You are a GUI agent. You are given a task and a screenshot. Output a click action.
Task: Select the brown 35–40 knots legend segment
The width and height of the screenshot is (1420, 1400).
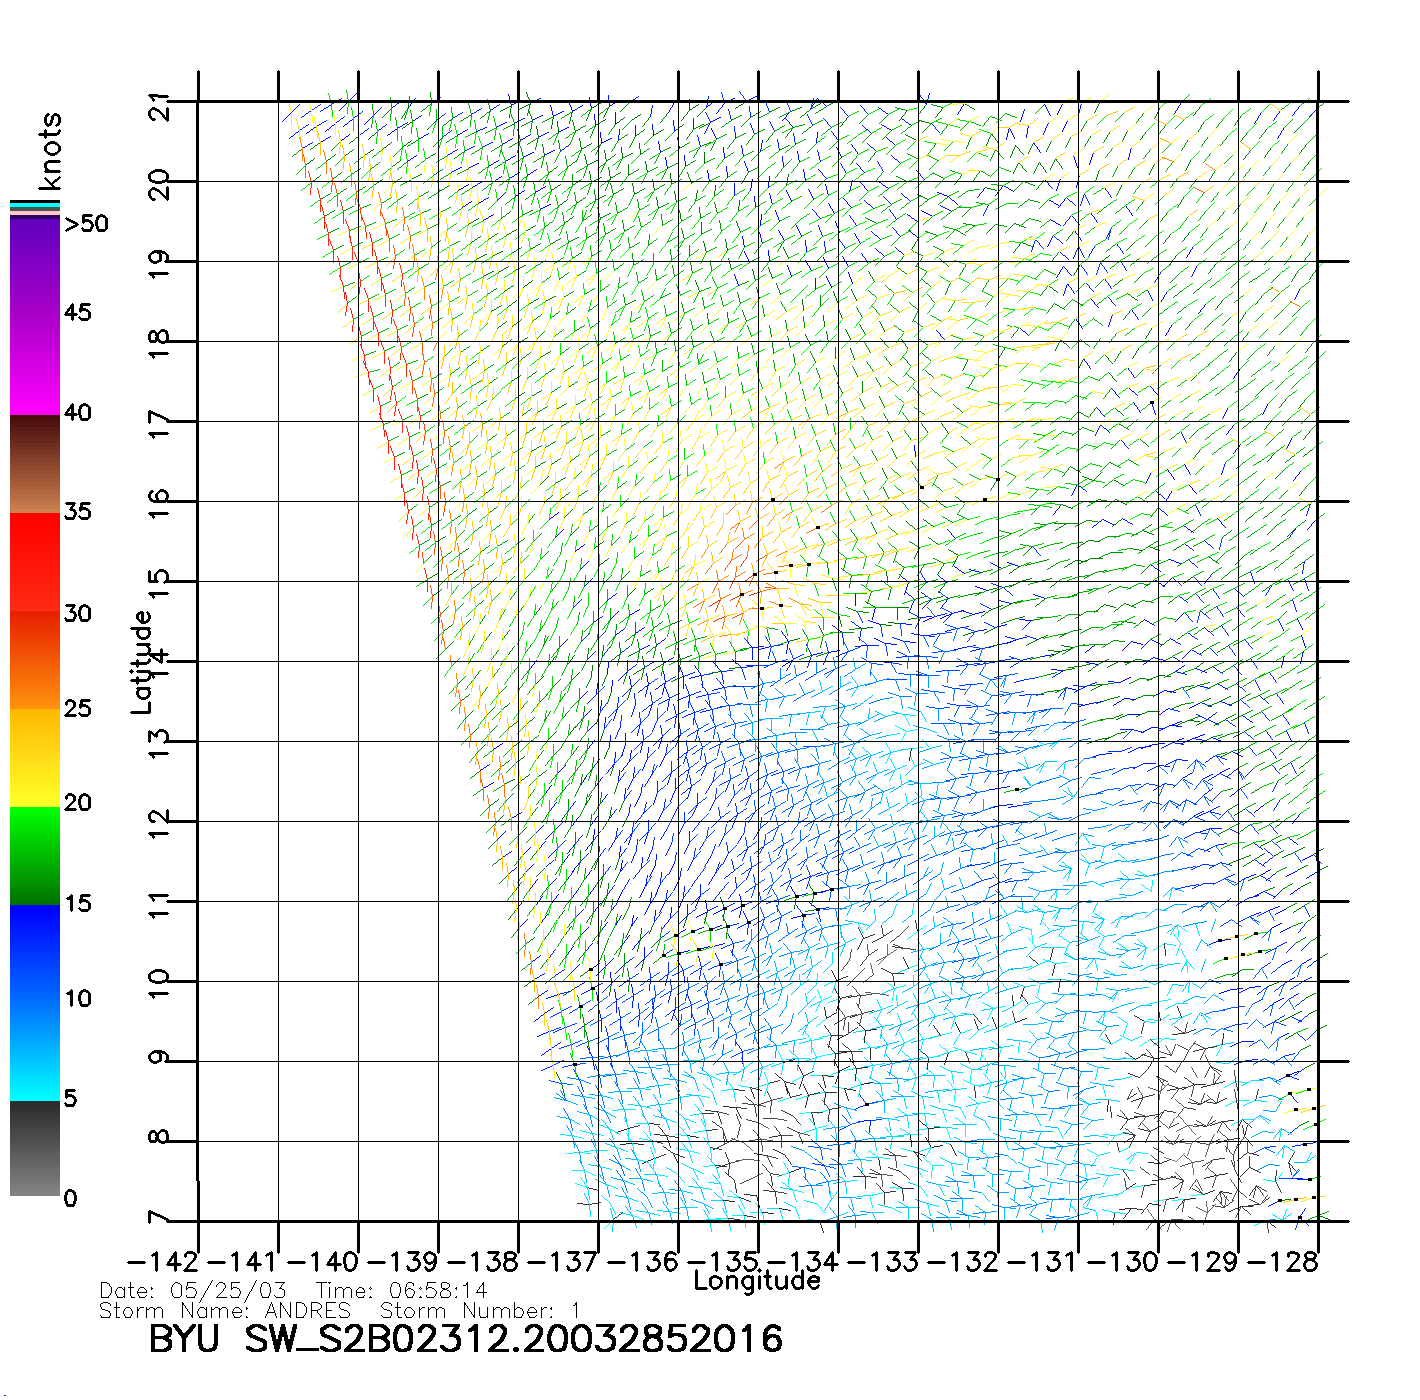pos(35,464)
